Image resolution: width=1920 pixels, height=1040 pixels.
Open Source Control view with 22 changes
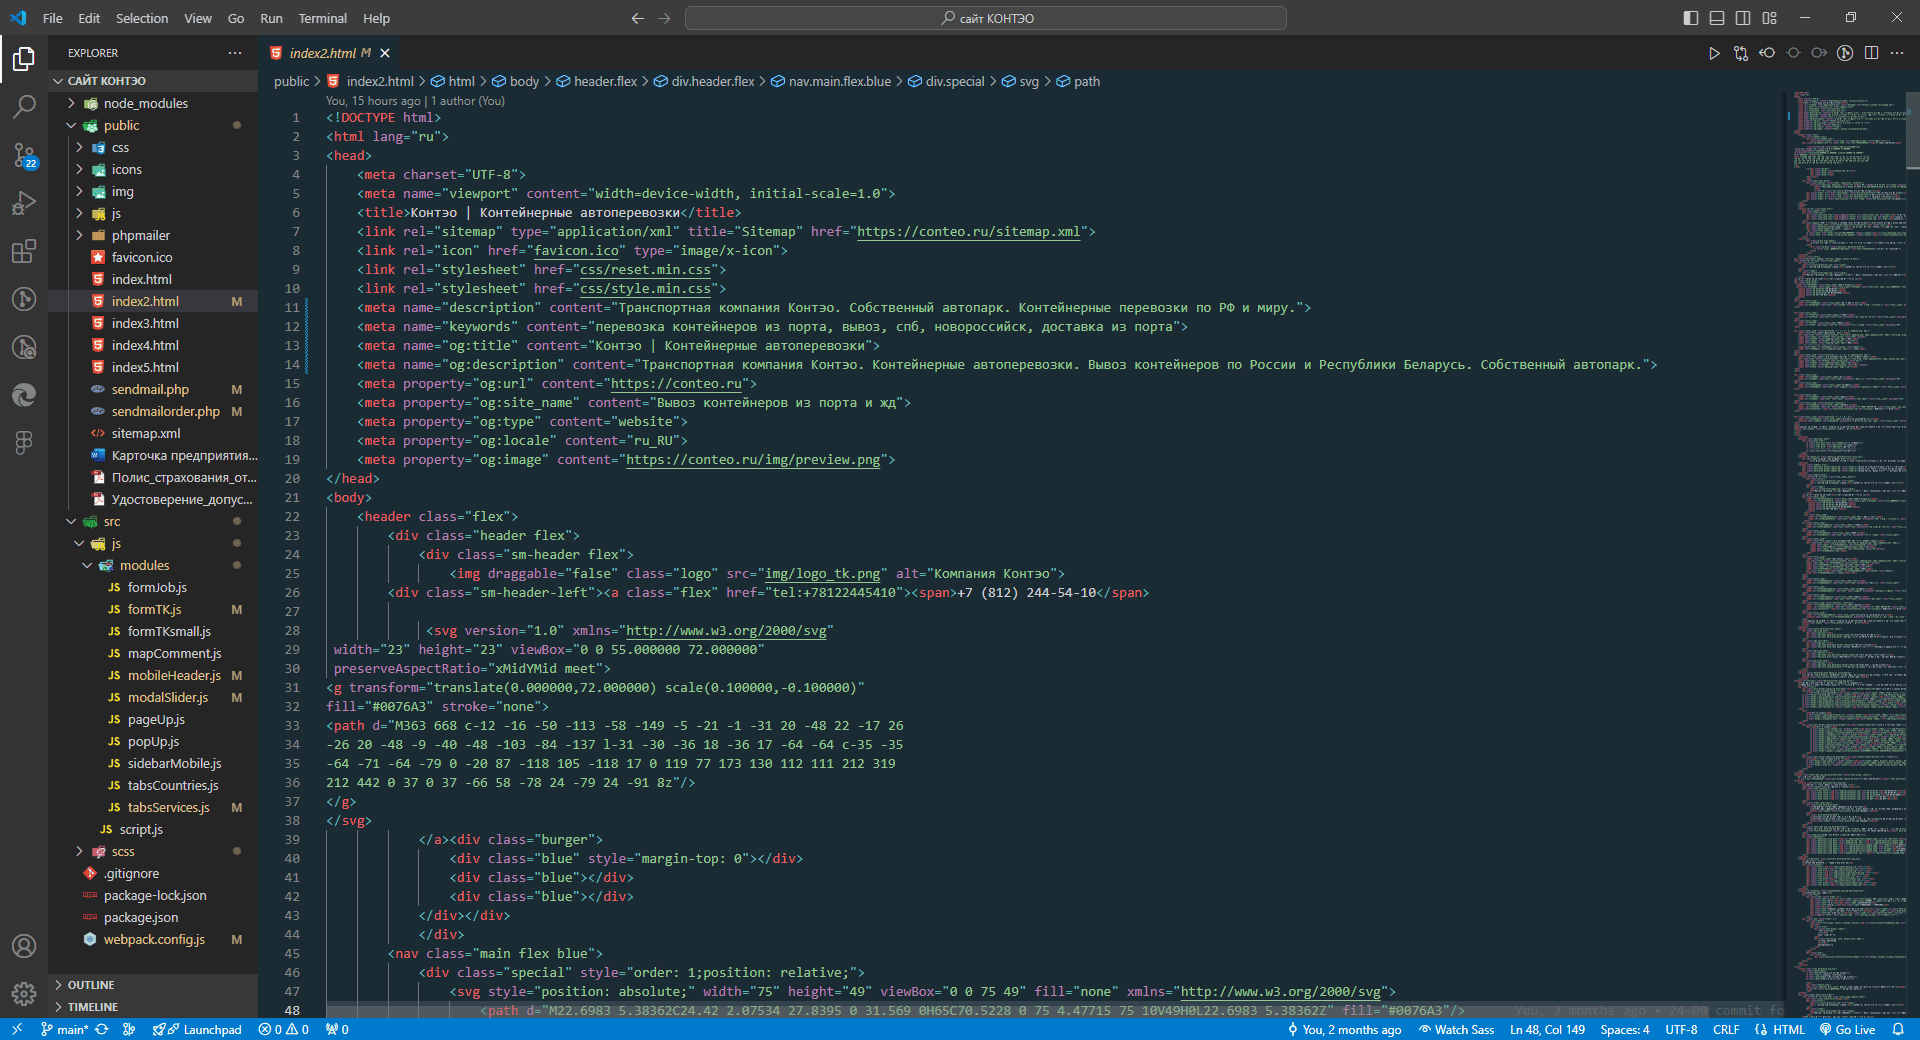click(24, 155)
